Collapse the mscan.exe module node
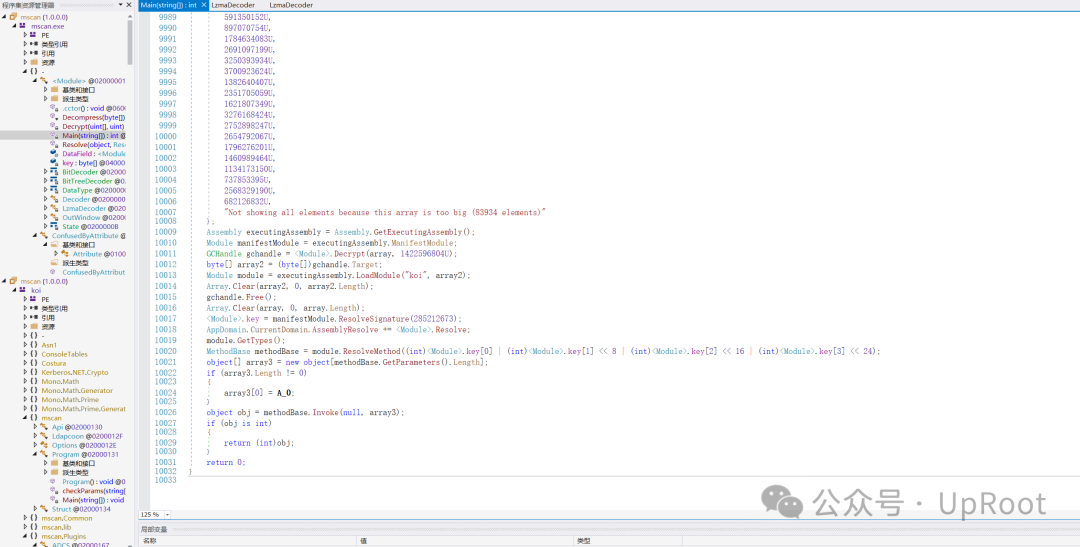 point(13,25)
